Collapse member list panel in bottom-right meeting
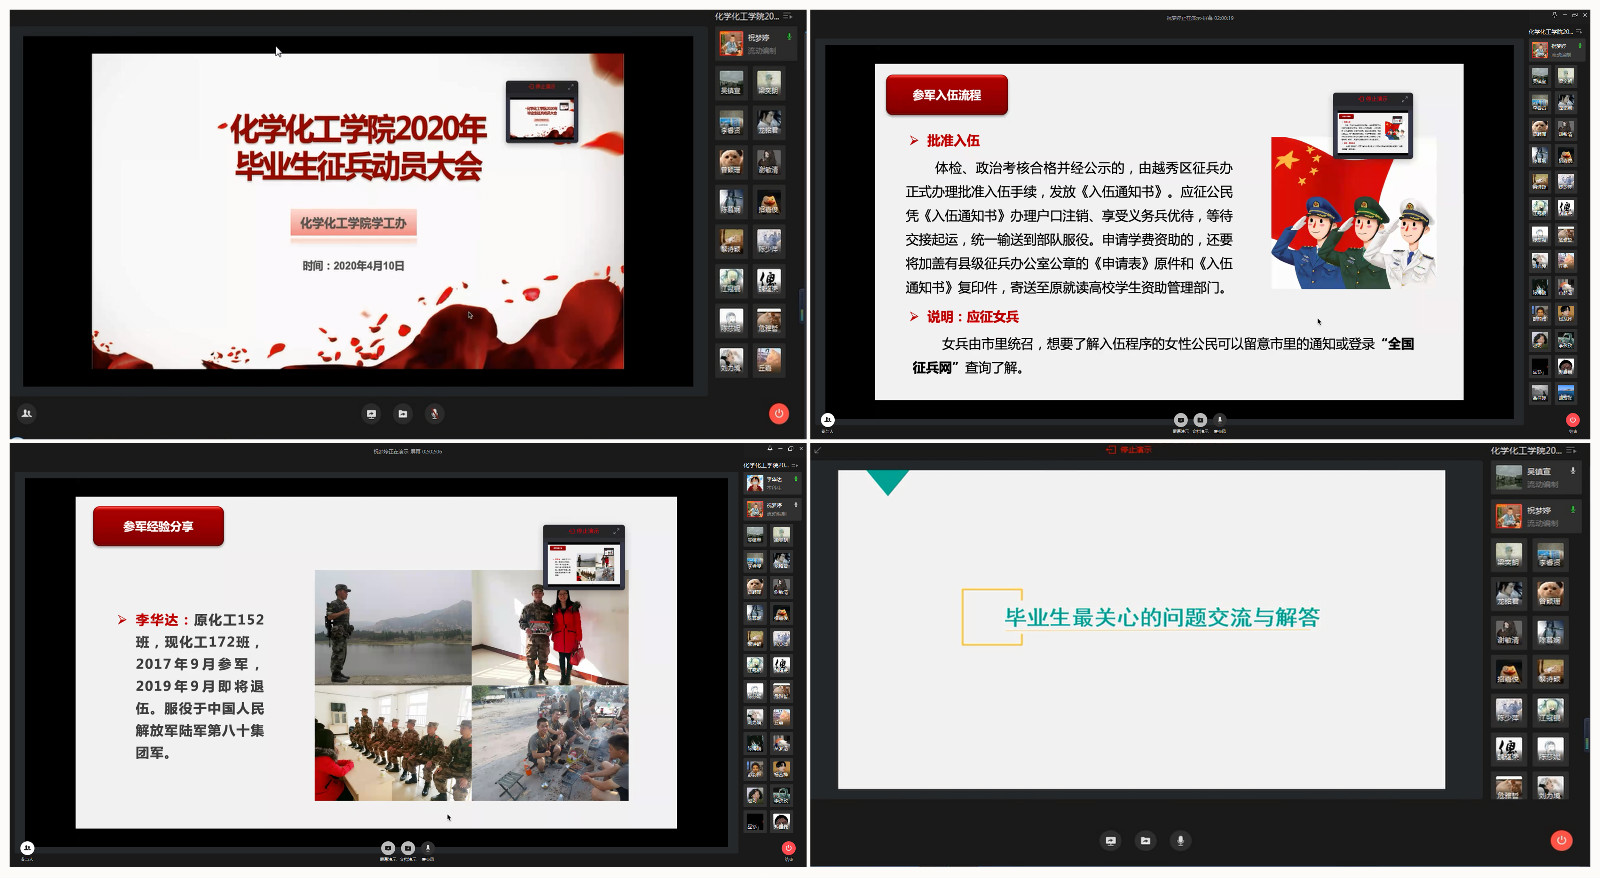This screenshot has width=1600, height=878. pyautogui.click(x=1573, y=451)
